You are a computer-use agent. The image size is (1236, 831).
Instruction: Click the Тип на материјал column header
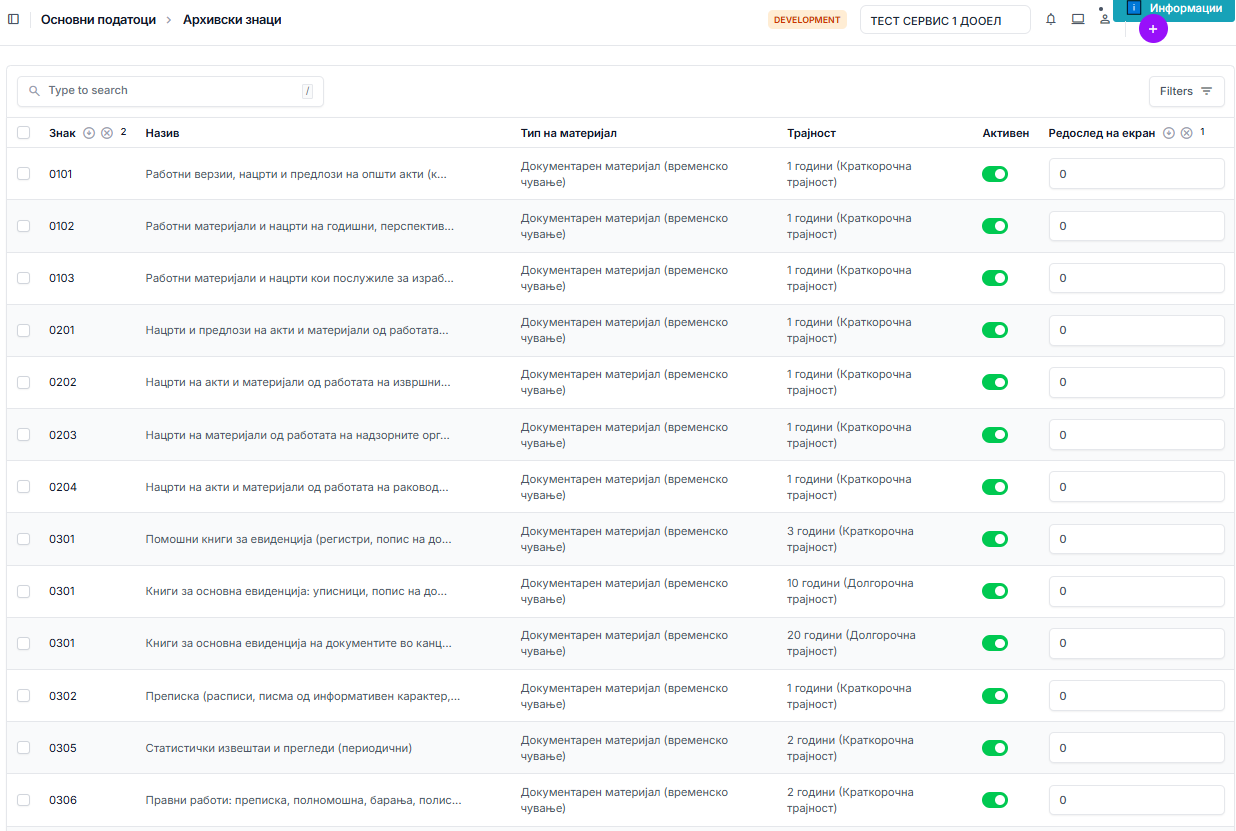point(569,133)
